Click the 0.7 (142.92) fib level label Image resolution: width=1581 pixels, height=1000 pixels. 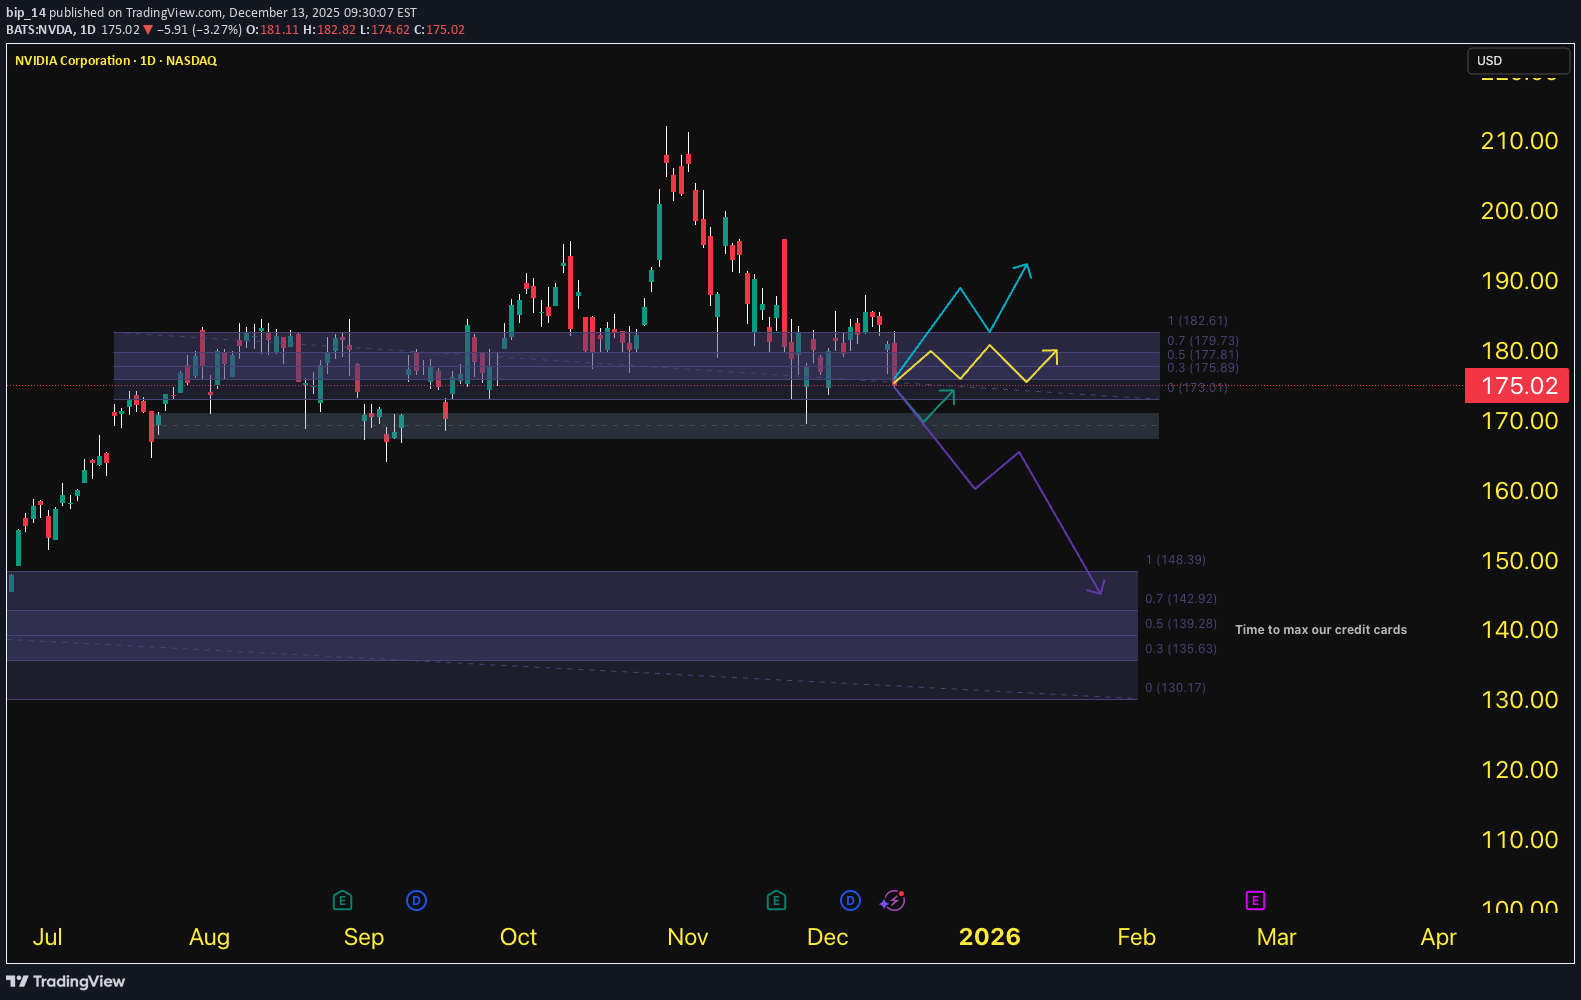click(x=1181, y=599)
